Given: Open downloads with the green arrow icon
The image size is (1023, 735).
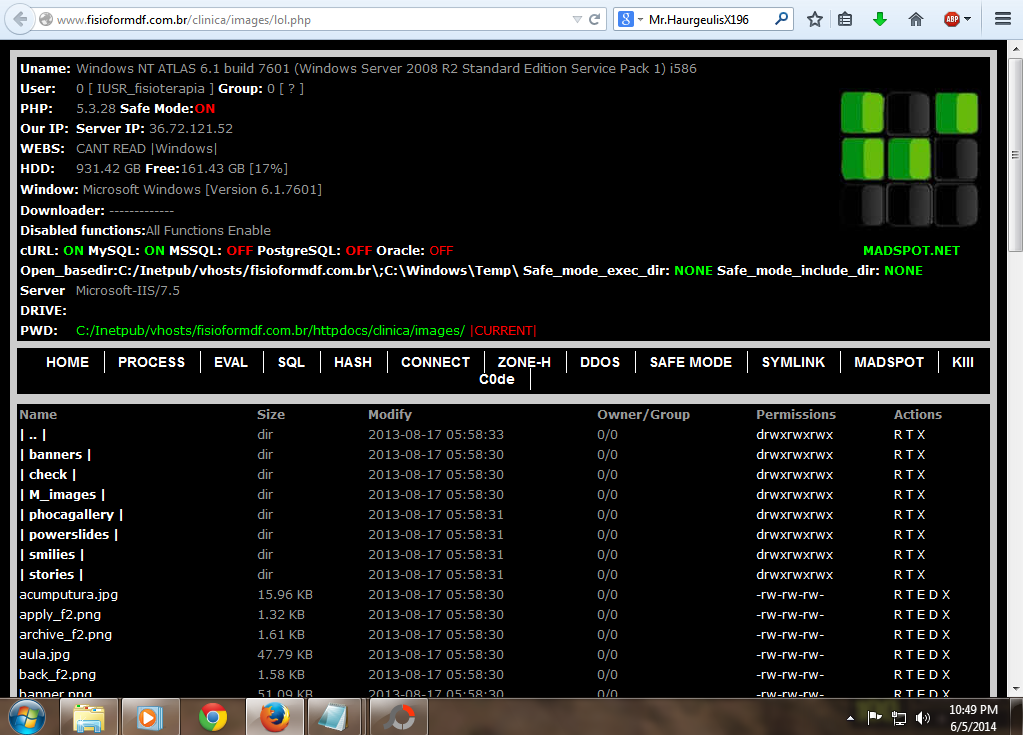Looking at the screenshot, I should tap(879, 18).
